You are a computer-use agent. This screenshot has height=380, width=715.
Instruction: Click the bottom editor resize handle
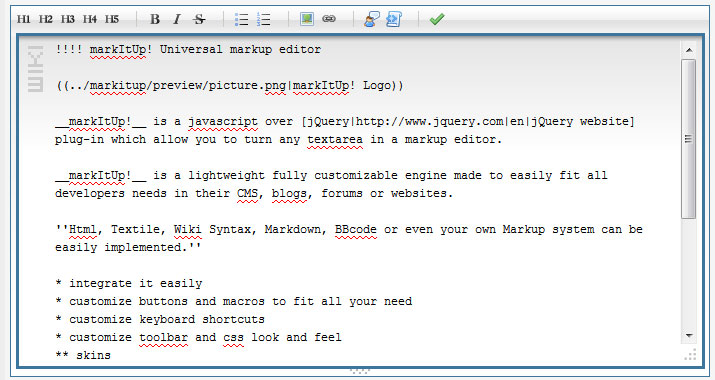[x=359, y=371]
